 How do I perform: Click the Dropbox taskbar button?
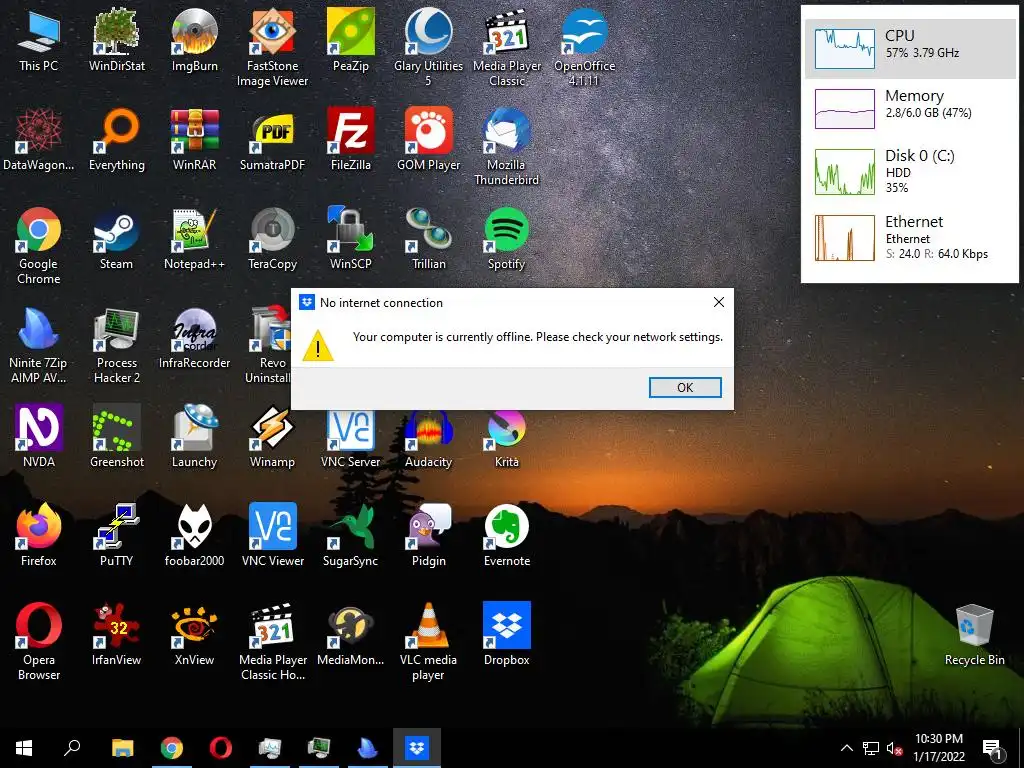click(417, 748)
